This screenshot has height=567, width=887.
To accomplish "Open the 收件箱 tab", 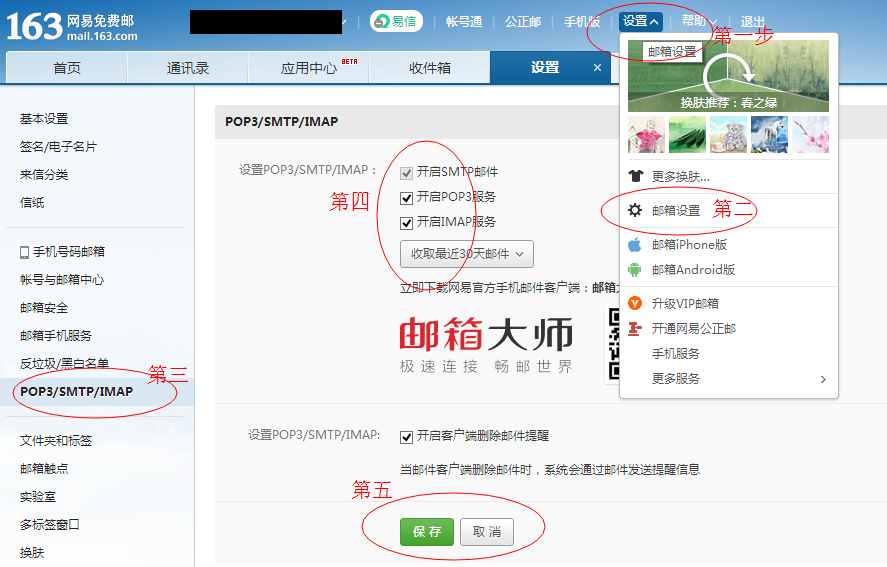I will 430,68.
